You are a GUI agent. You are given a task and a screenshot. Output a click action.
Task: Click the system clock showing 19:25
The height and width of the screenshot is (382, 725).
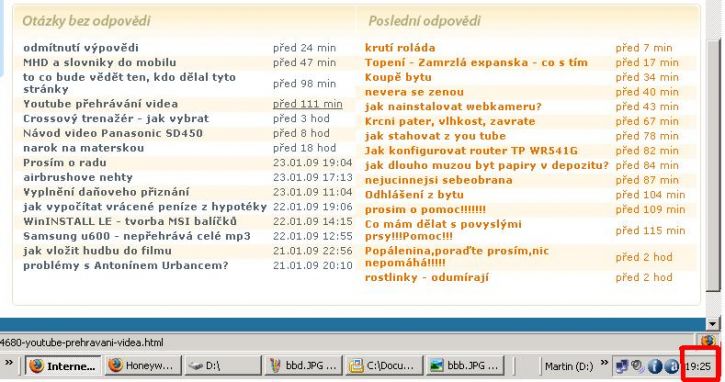tap(698, 367)
